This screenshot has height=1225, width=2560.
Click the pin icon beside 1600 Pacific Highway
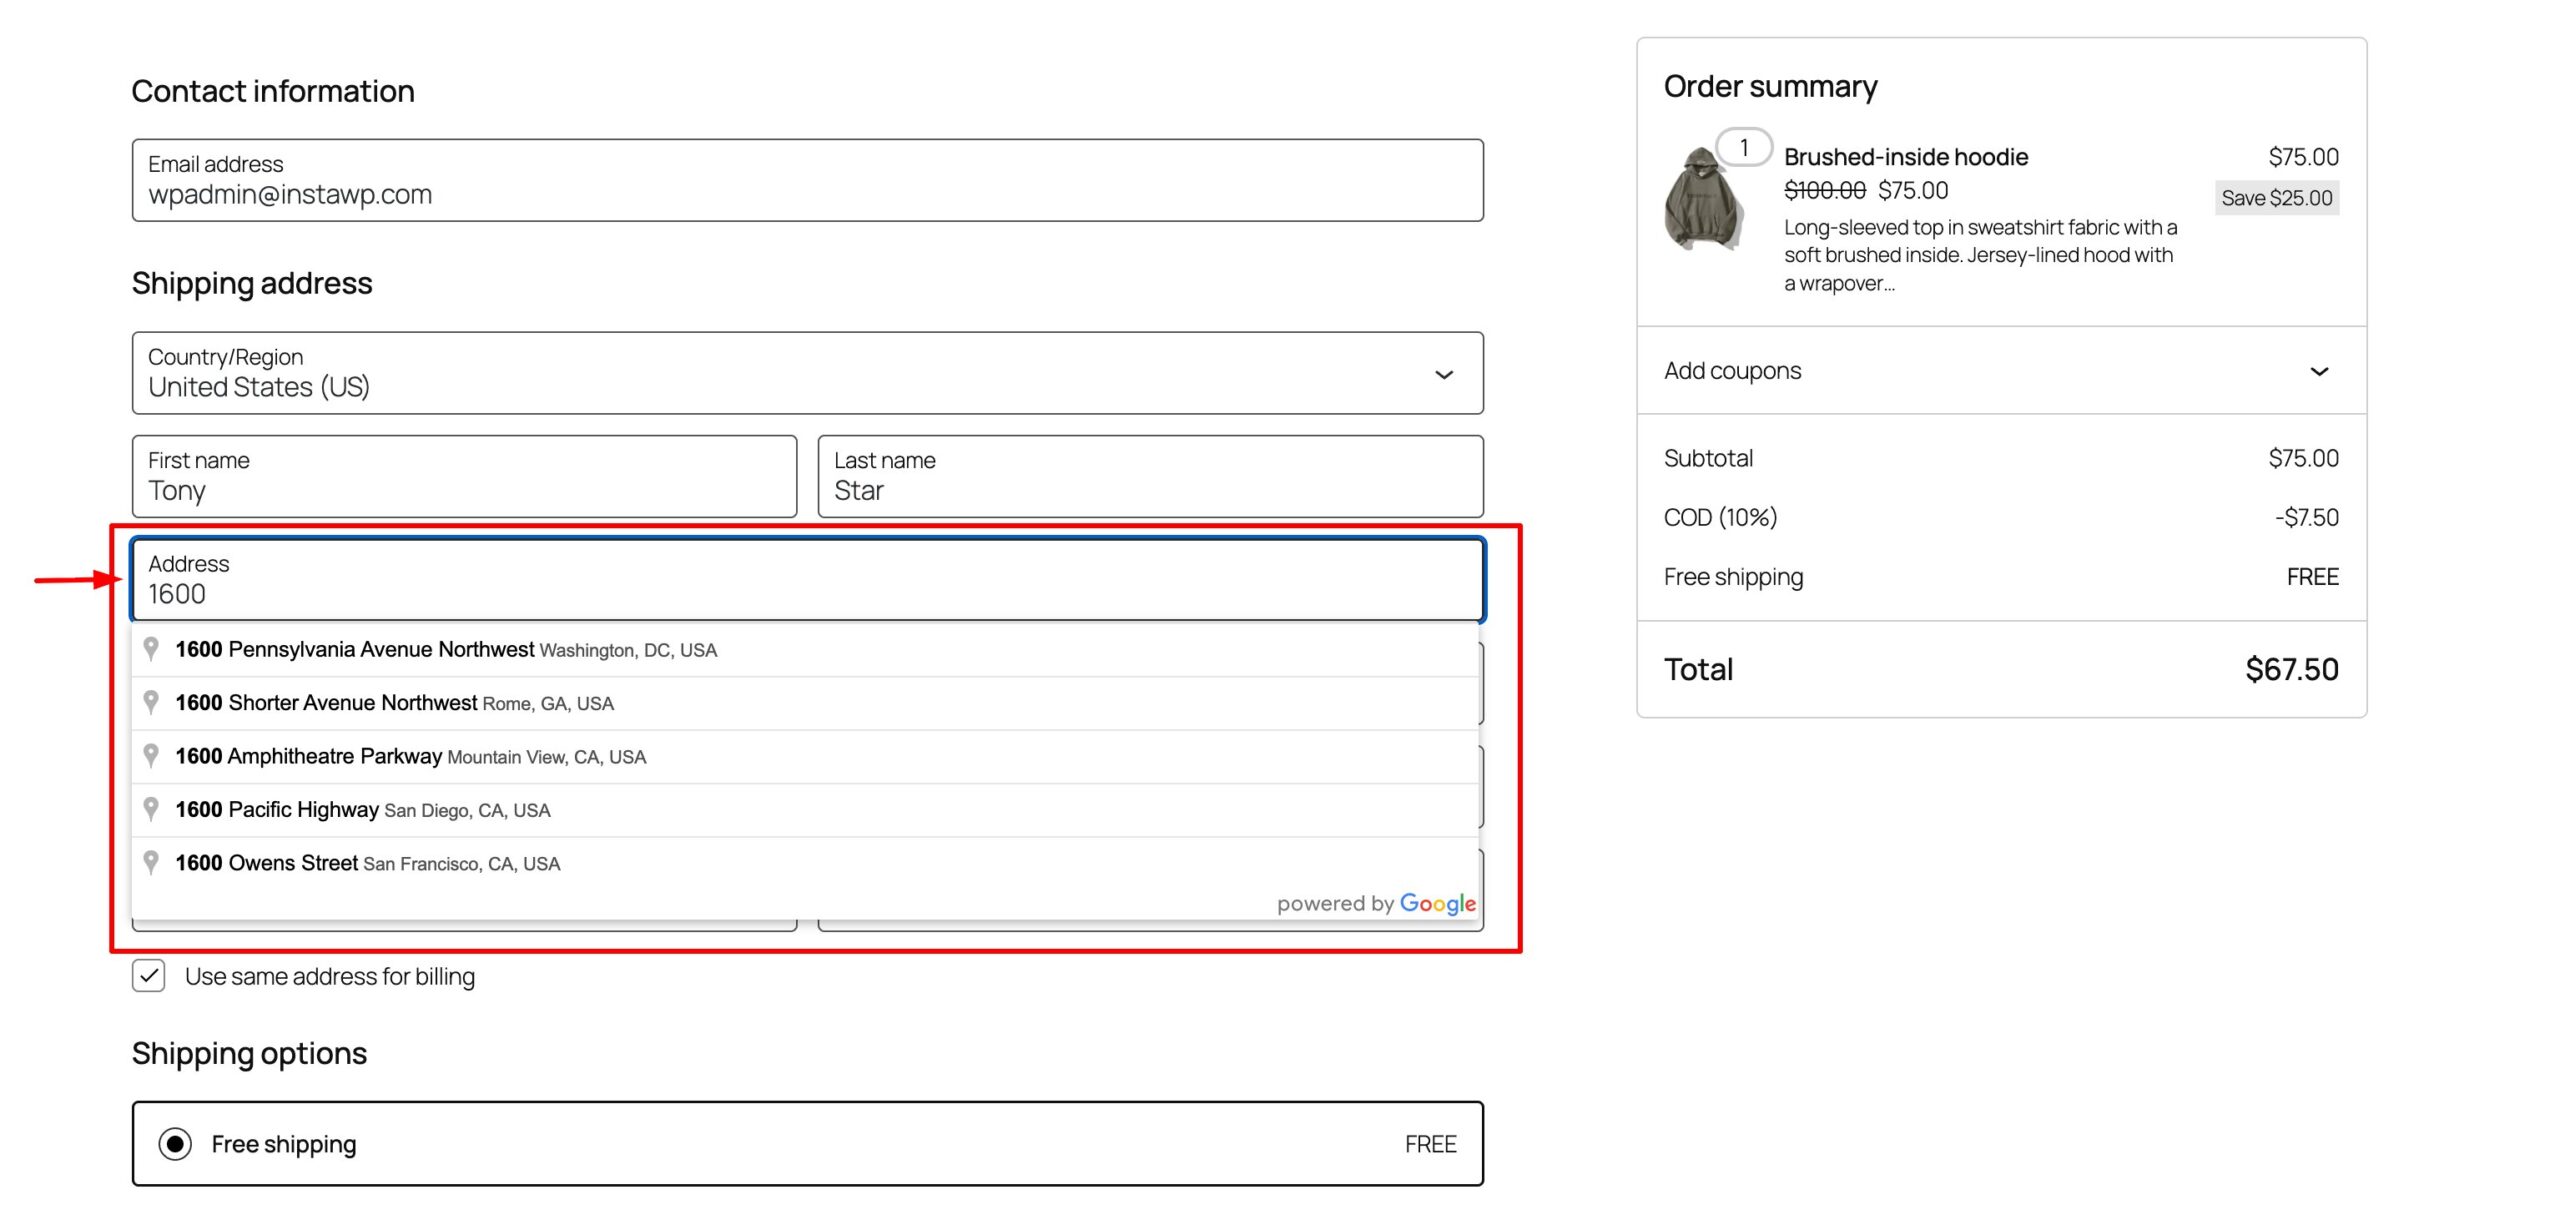(151, 809)
